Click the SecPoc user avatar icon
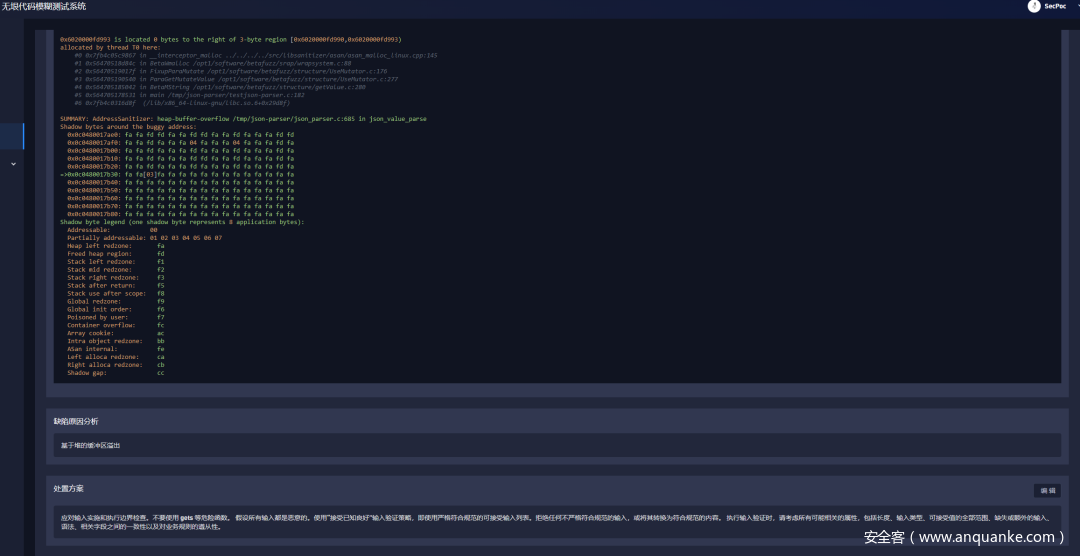 [x=1034, y=6]
